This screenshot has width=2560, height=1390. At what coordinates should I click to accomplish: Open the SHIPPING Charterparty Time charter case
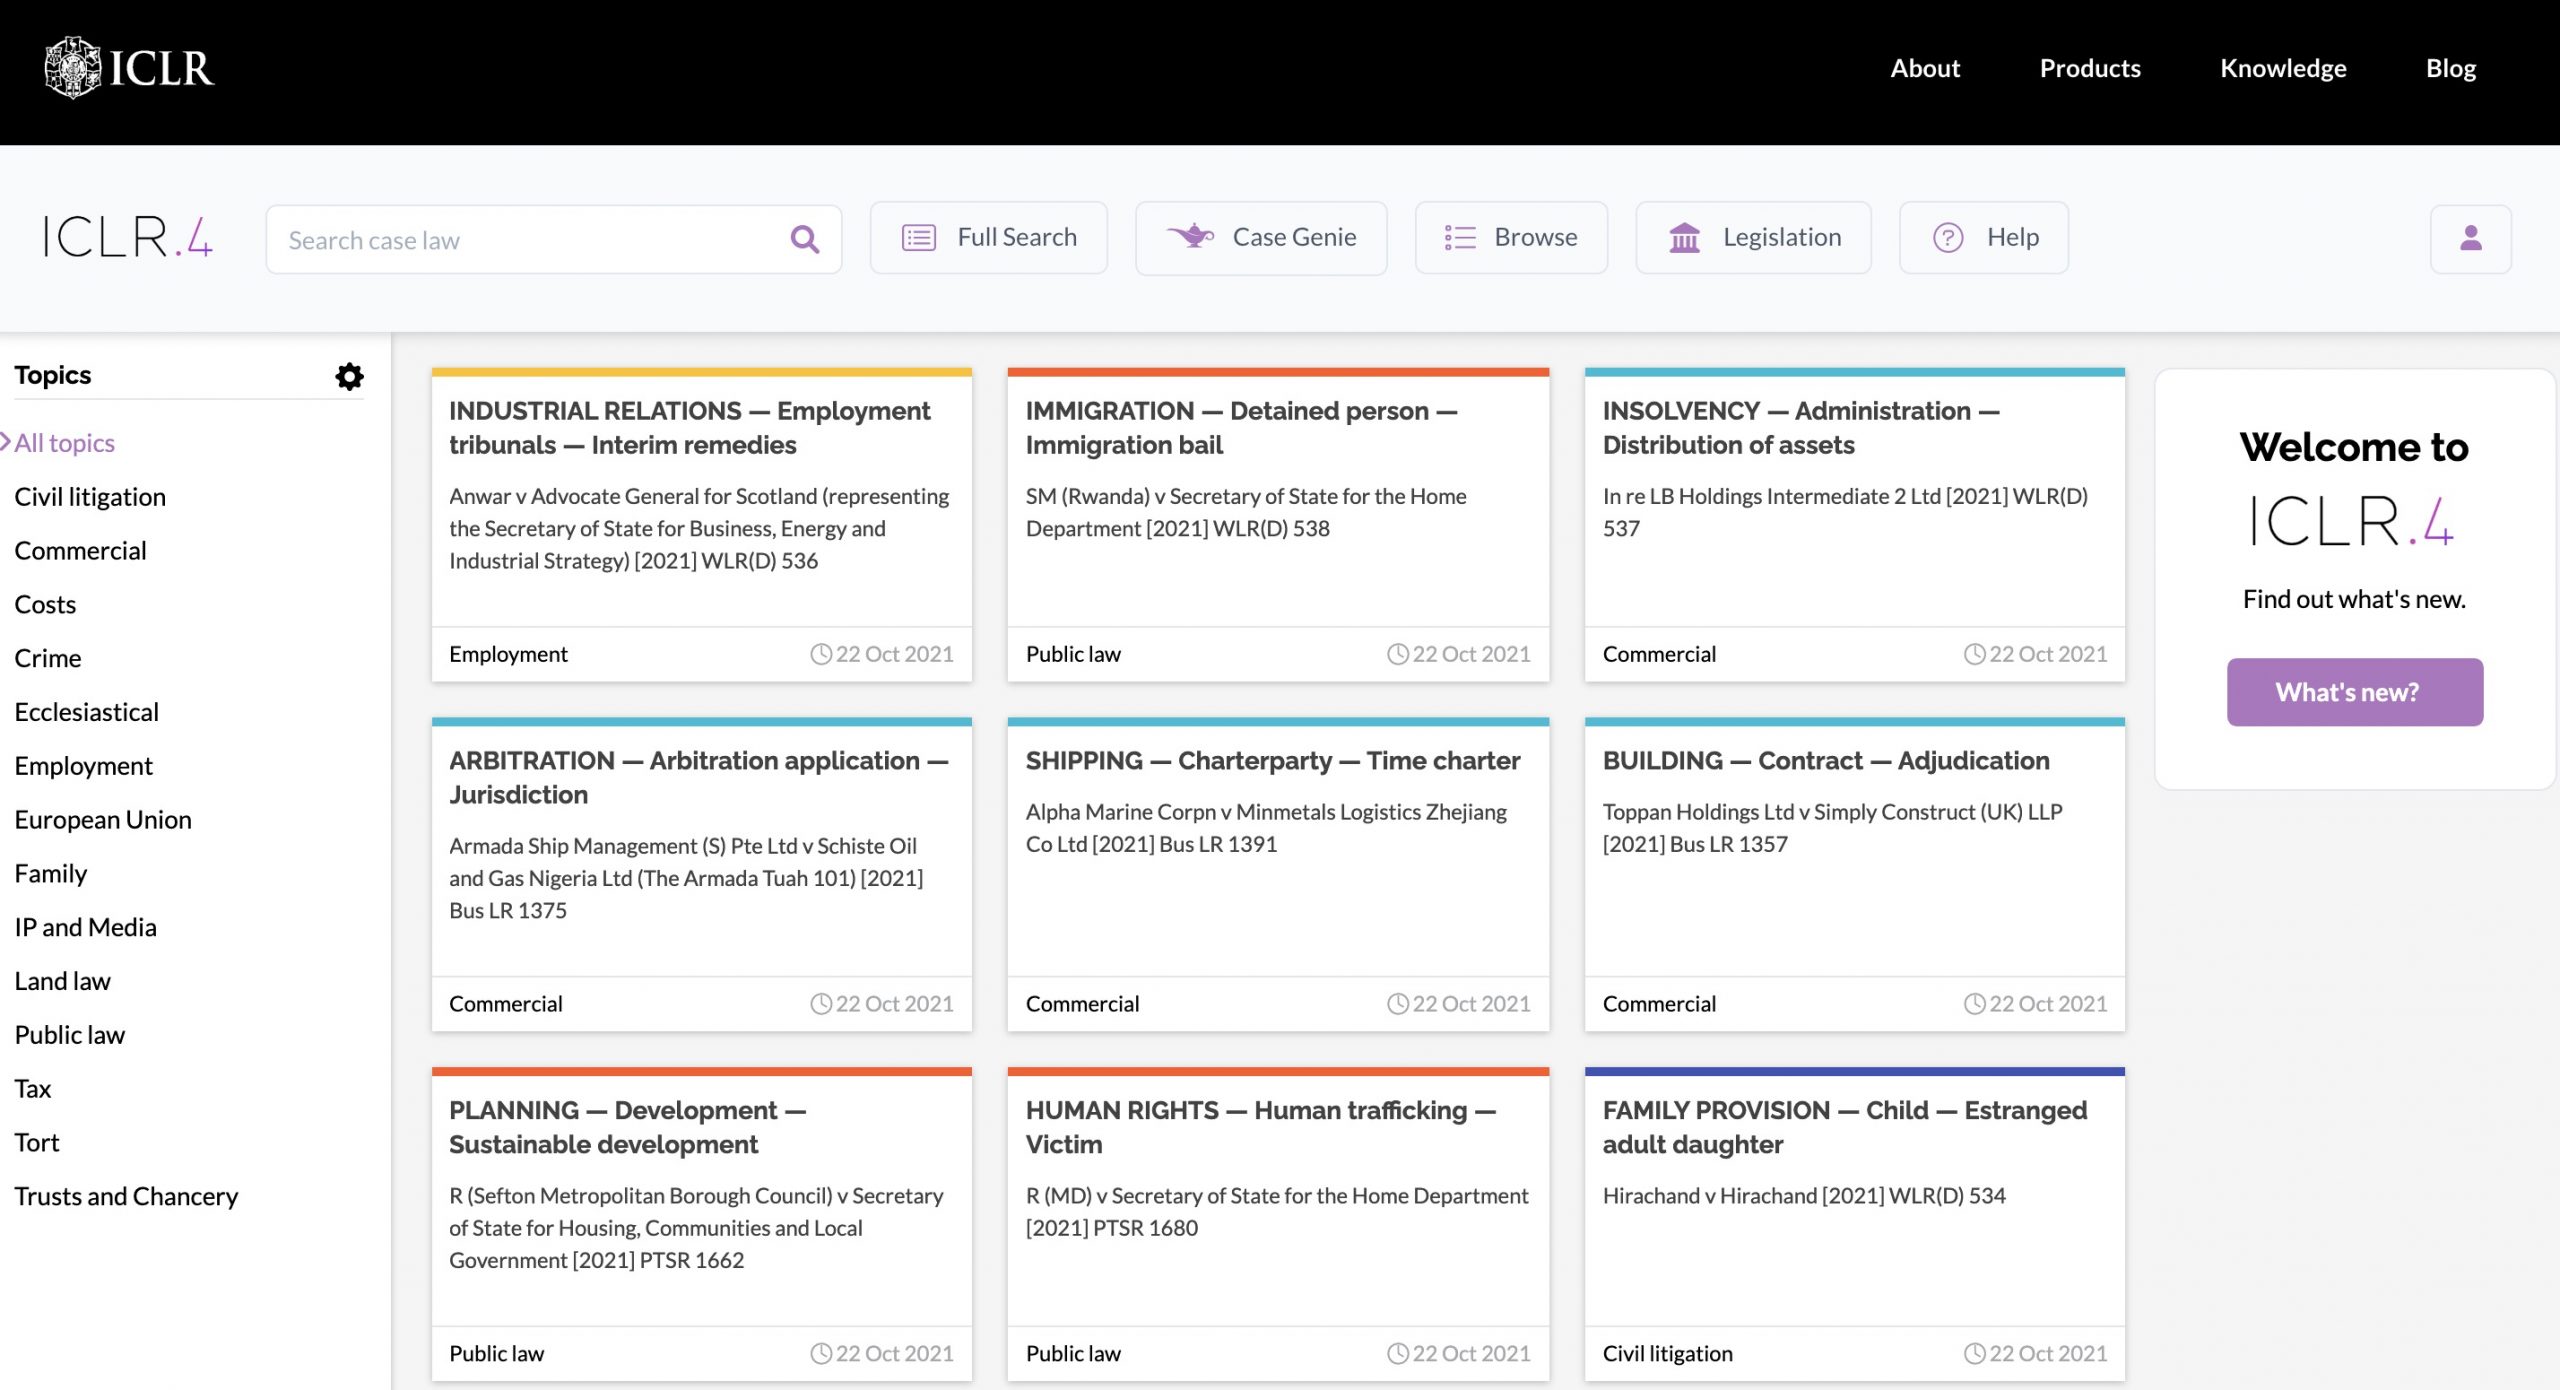click(x=1272, y=761)
